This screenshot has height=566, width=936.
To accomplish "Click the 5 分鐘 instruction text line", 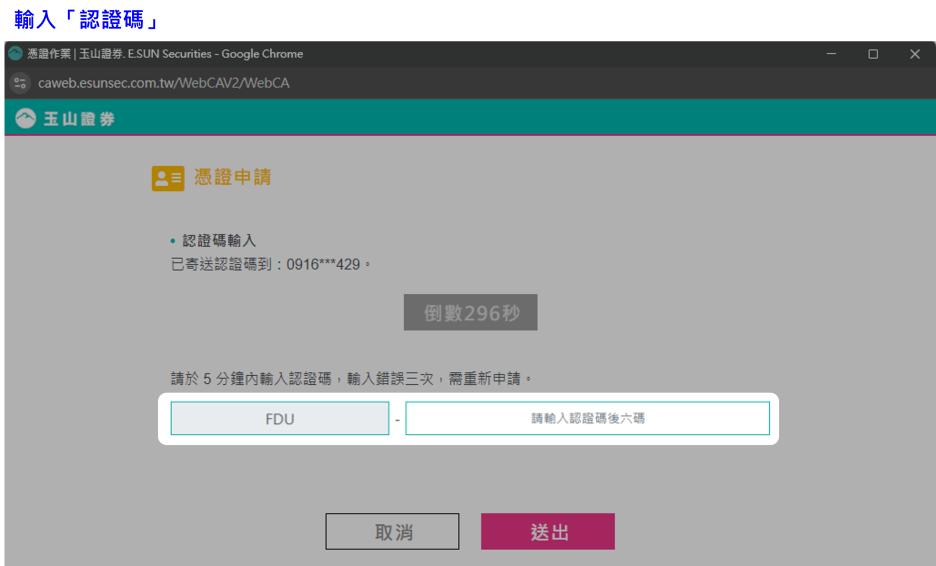I will pyautogui.click(x=352, y=379).
